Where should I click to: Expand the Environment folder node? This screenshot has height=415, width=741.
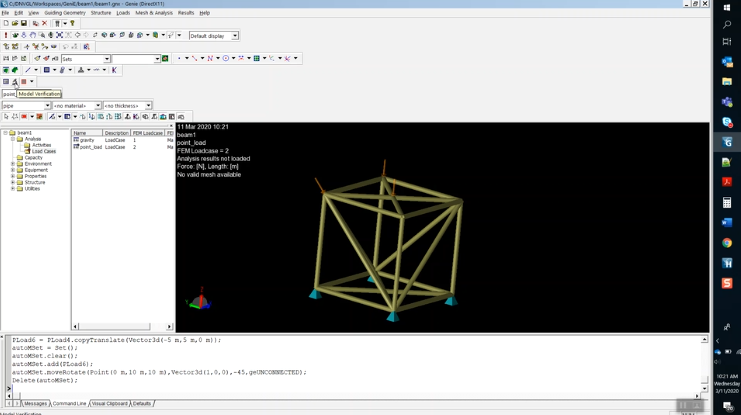click(x=13, y=164)
